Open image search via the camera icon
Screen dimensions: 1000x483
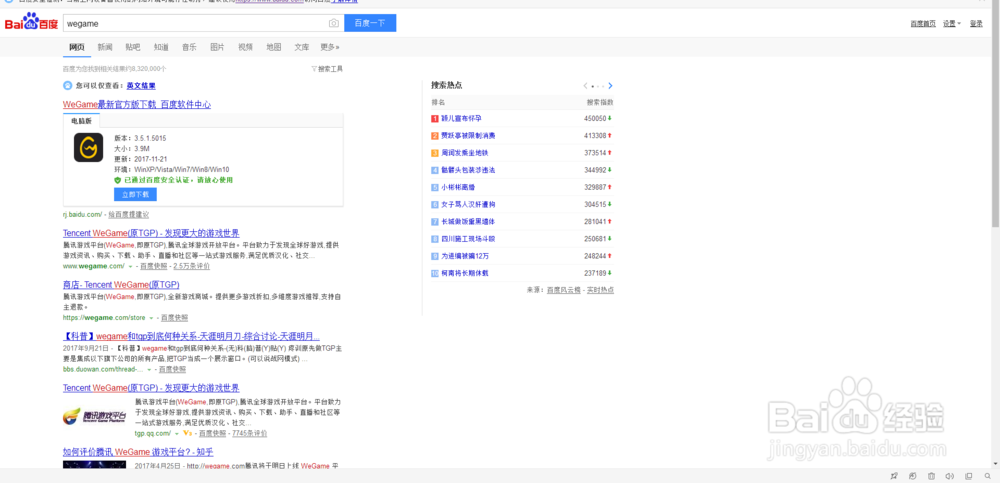point(334,23)
